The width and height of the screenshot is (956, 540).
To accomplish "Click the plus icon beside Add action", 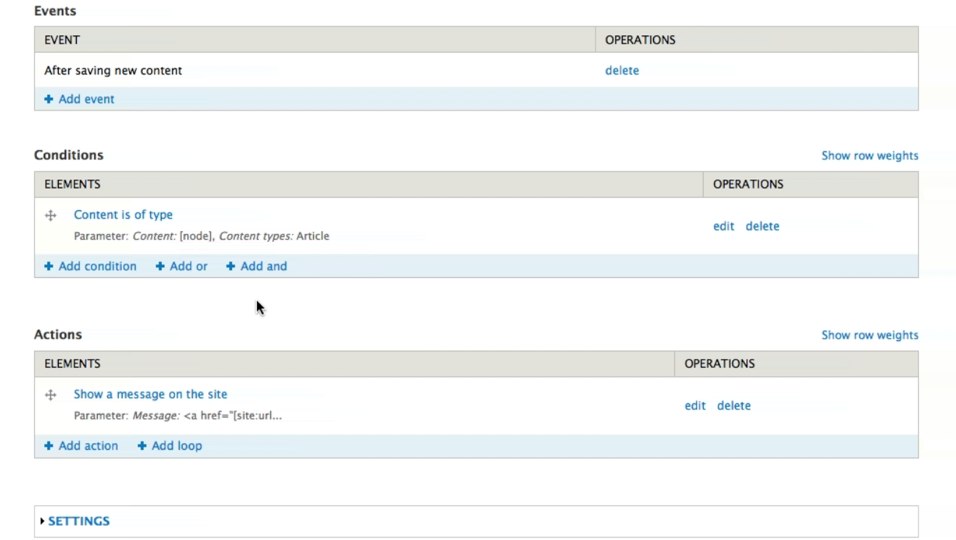I will (49, 446).
